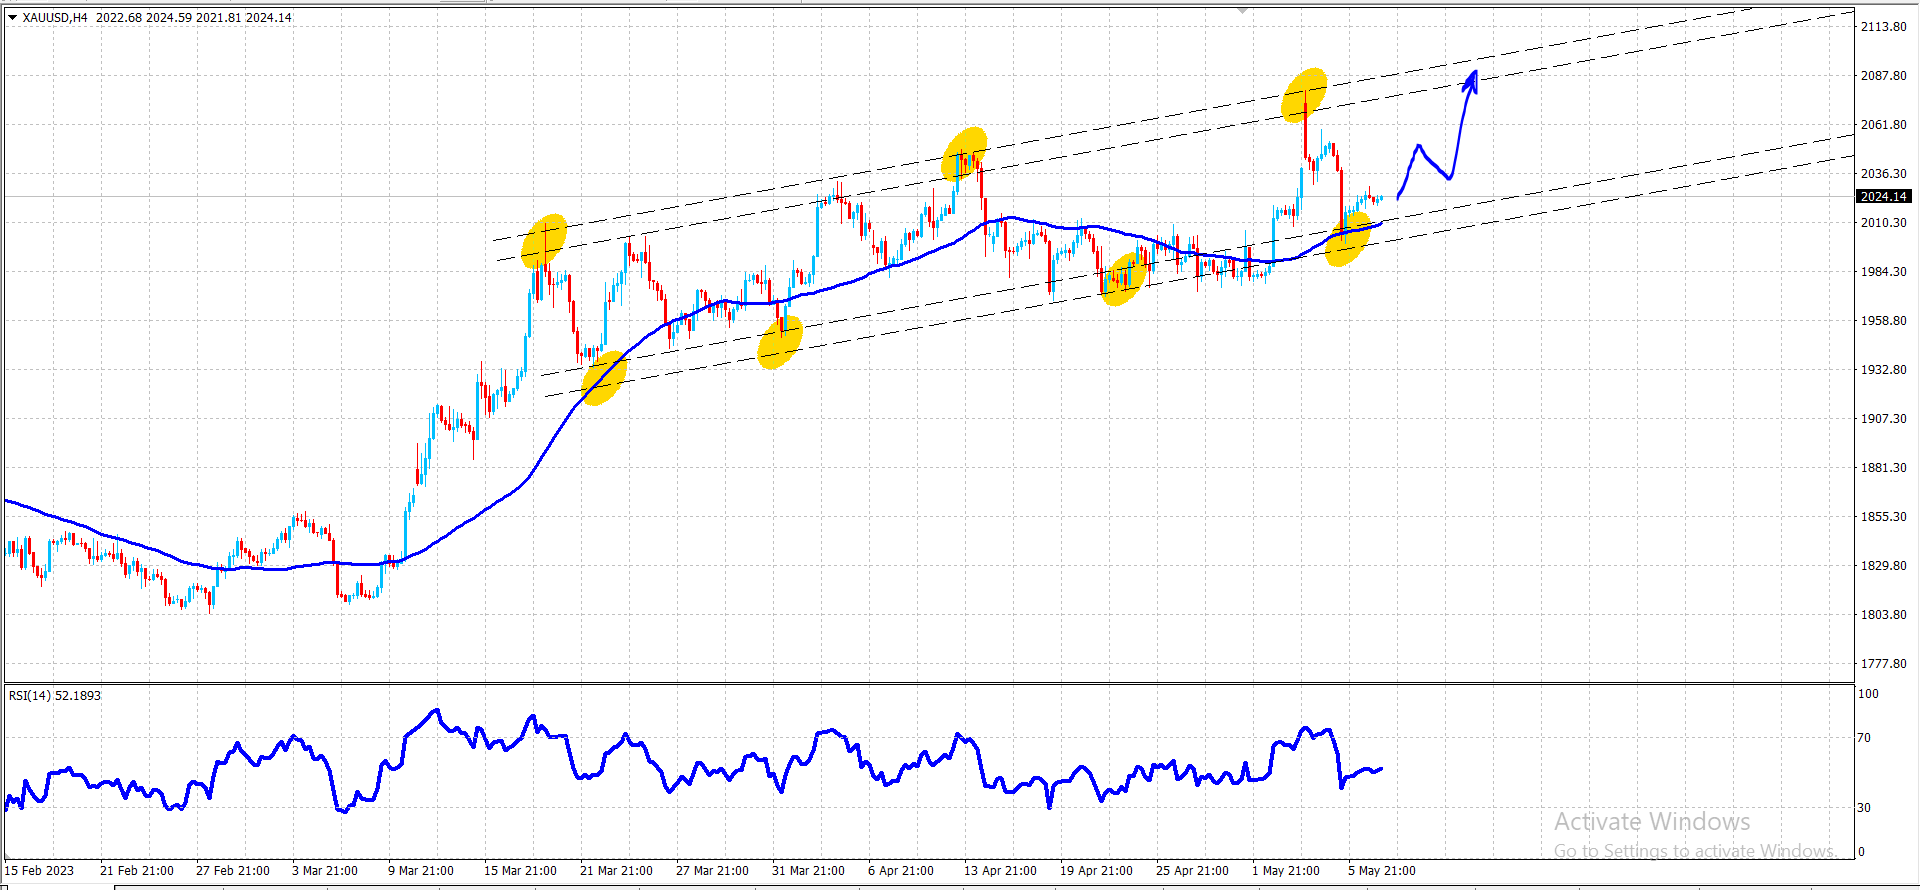Click the 9 Mar 21:00 time label

421,871
